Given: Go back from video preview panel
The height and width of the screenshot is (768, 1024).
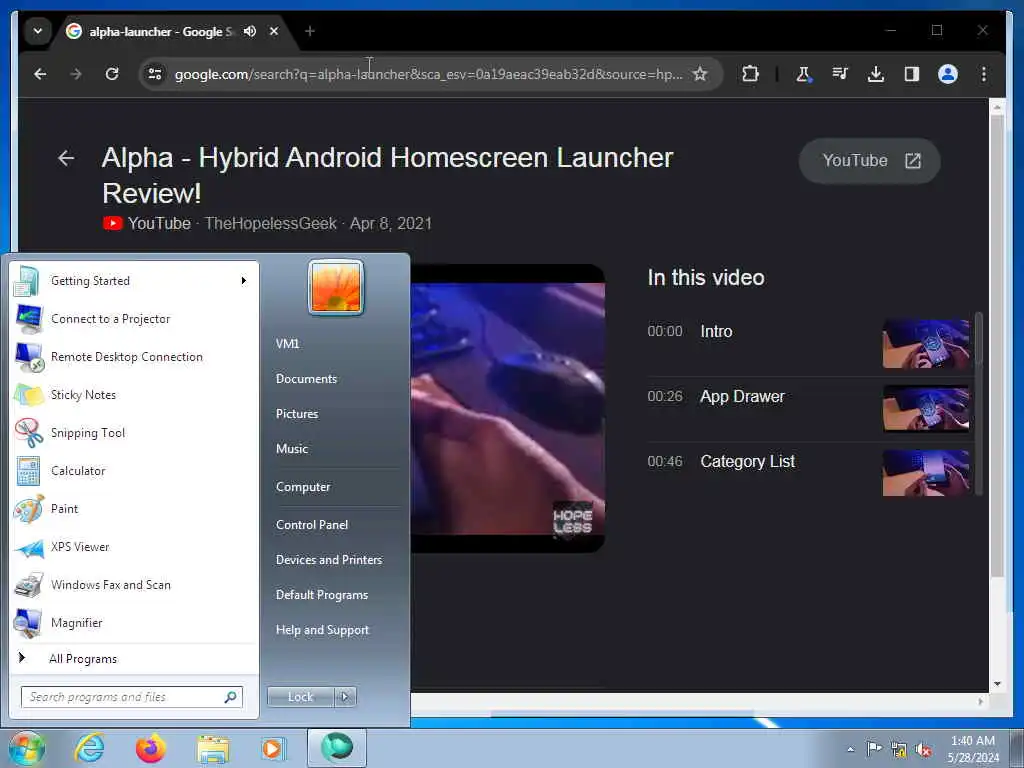Looking at the screenshot, I should 66,158.
